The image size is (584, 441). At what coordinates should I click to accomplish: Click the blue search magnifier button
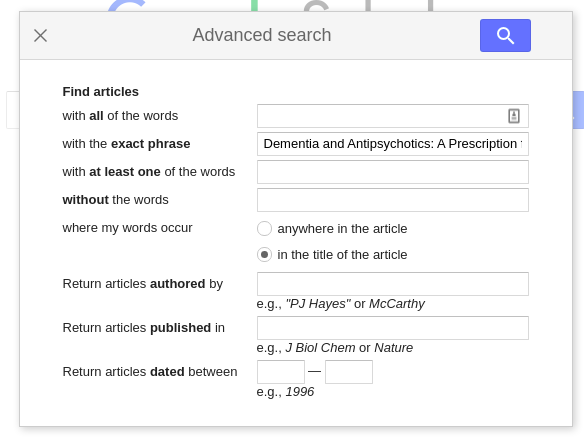click(x=505, y=35)
